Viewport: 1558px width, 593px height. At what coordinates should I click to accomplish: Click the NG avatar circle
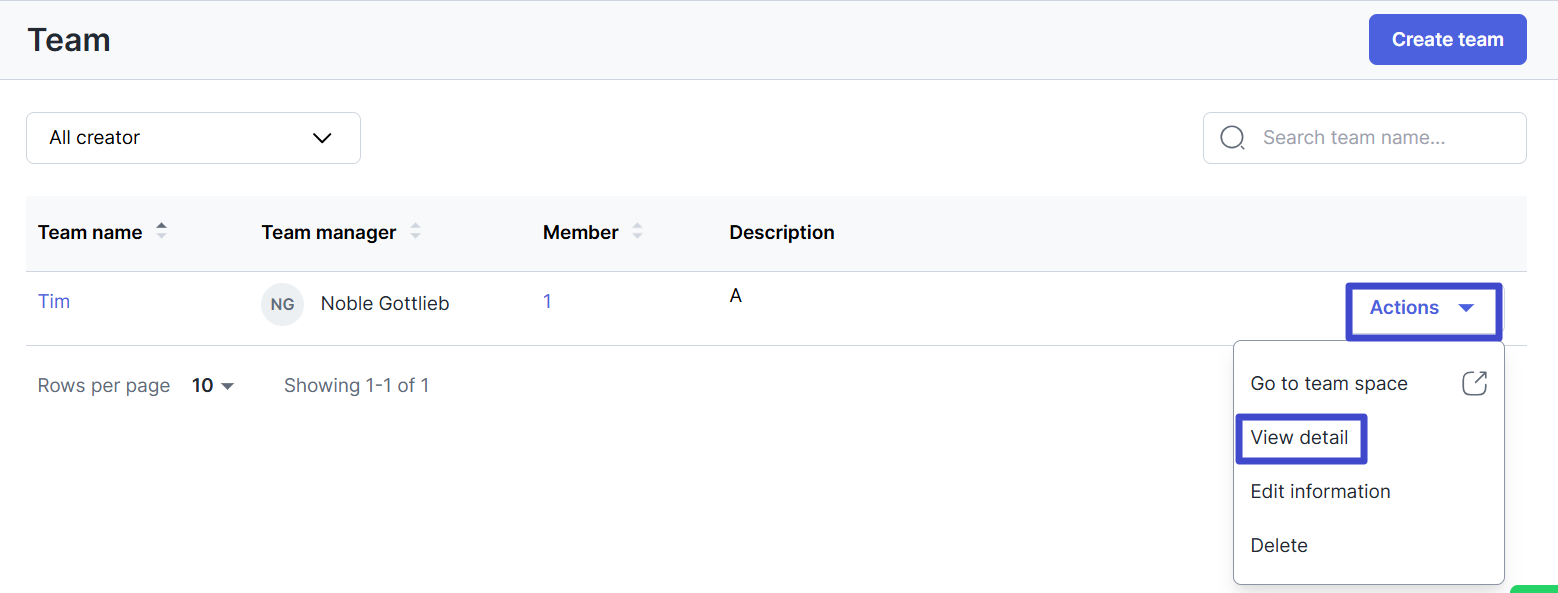(282, 304)
